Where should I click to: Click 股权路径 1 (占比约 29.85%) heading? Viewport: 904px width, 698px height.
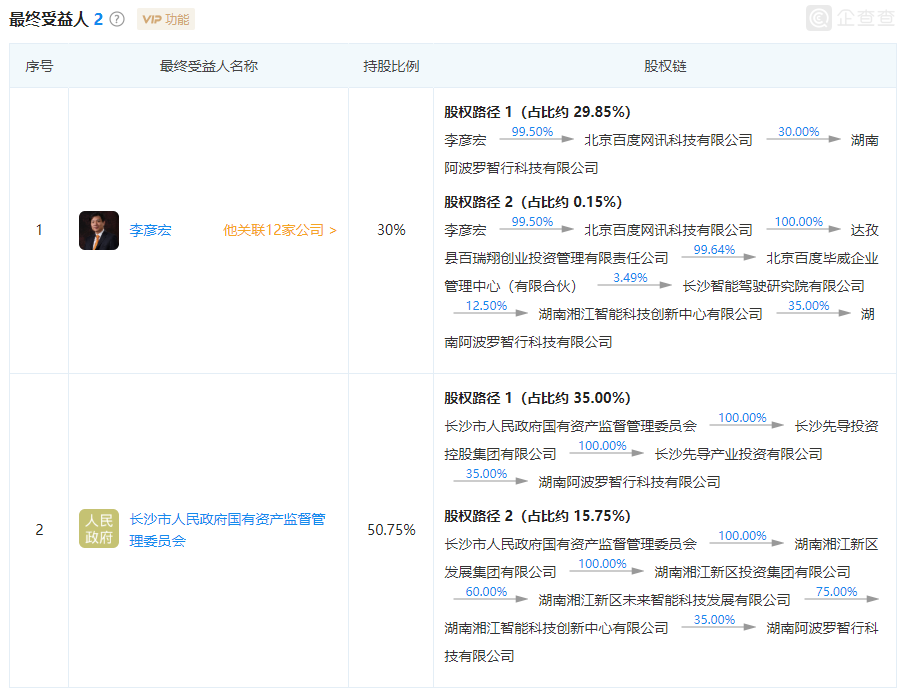click(x=537, y=112)
